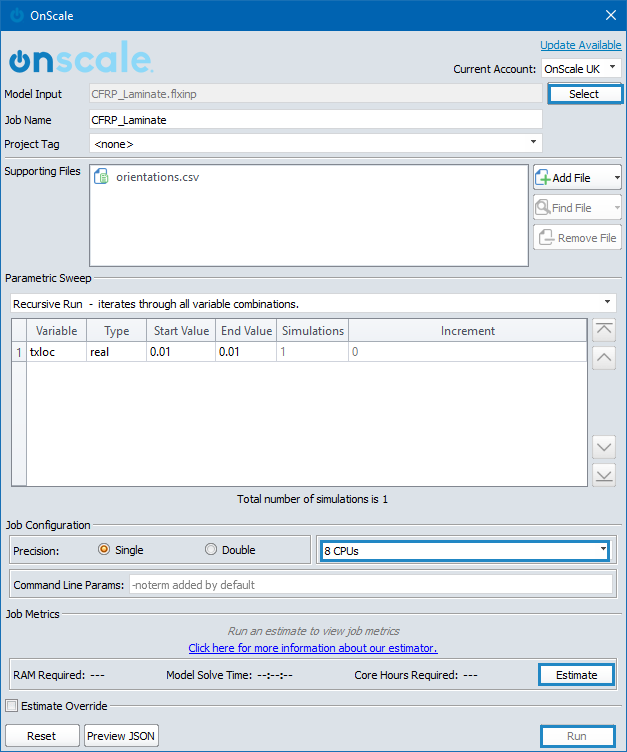Click the Increment column header
The height and width of the screenshot is (752, 627).
coord(468,330)
